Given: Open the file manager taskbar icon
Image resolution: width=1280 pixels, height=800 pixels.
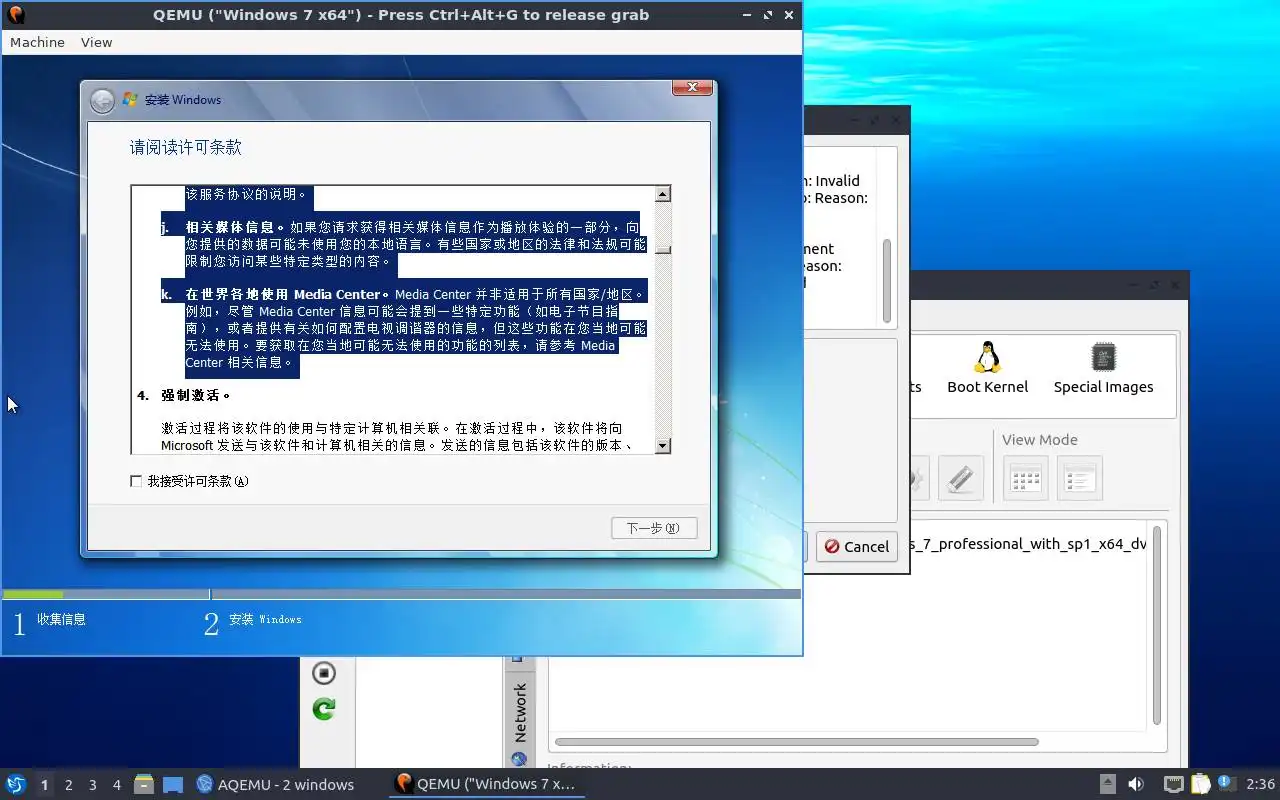Looking at the screenshot, I should pos(144,784).
